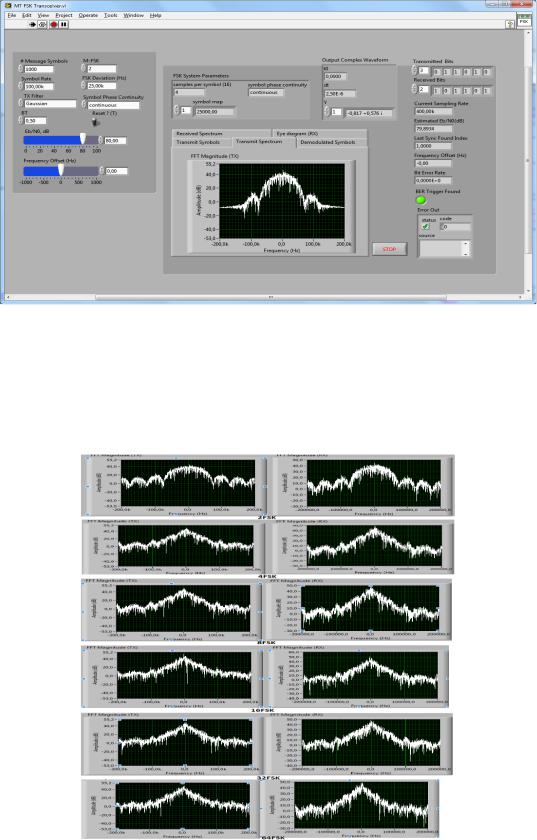Click the window's vertical scrollbar
537x840 pixels.
click(528, 161)
